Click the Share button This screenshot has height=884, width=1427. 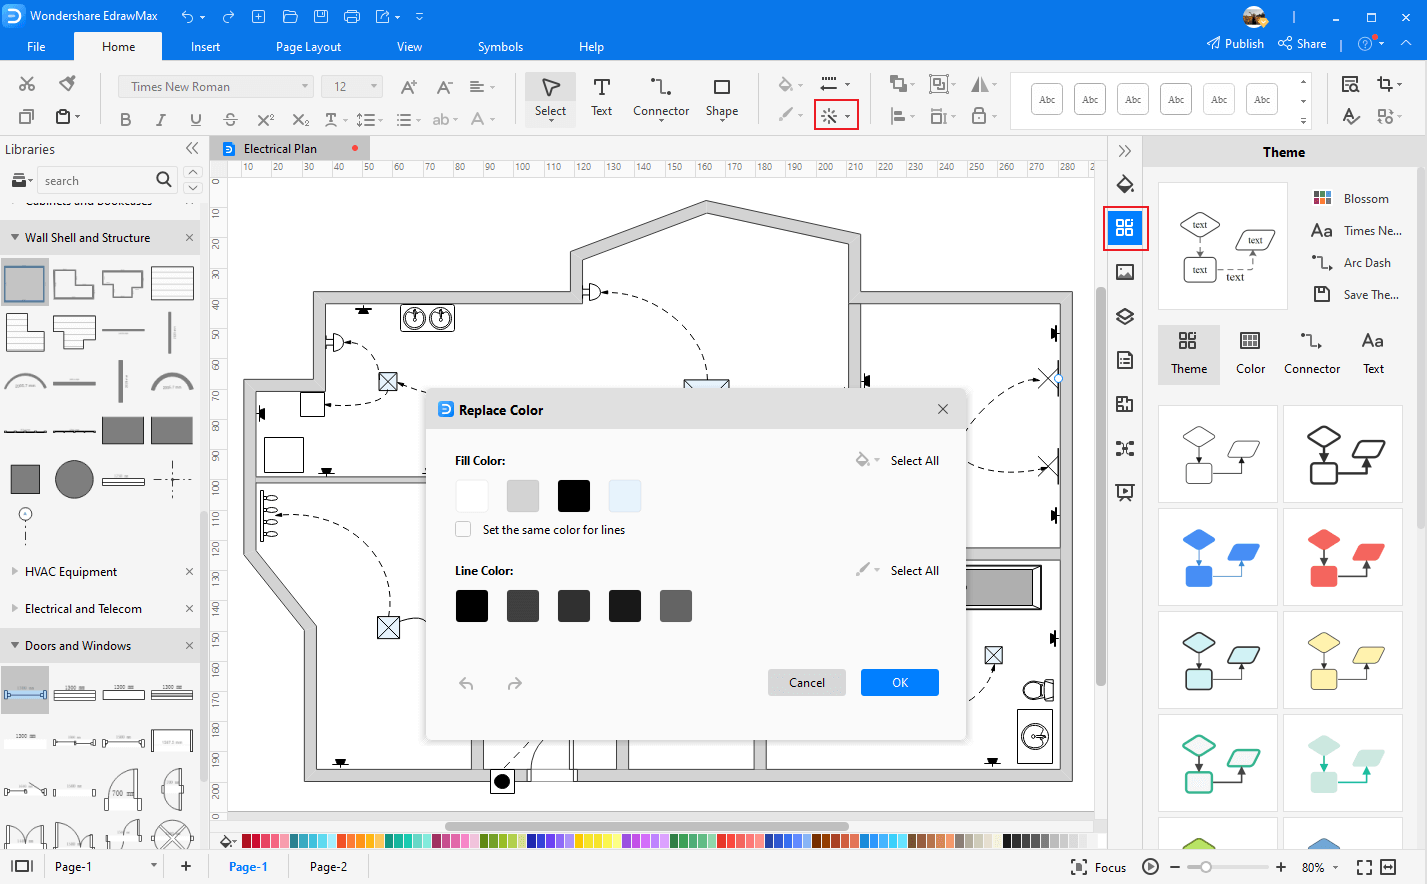(1302, 43)
